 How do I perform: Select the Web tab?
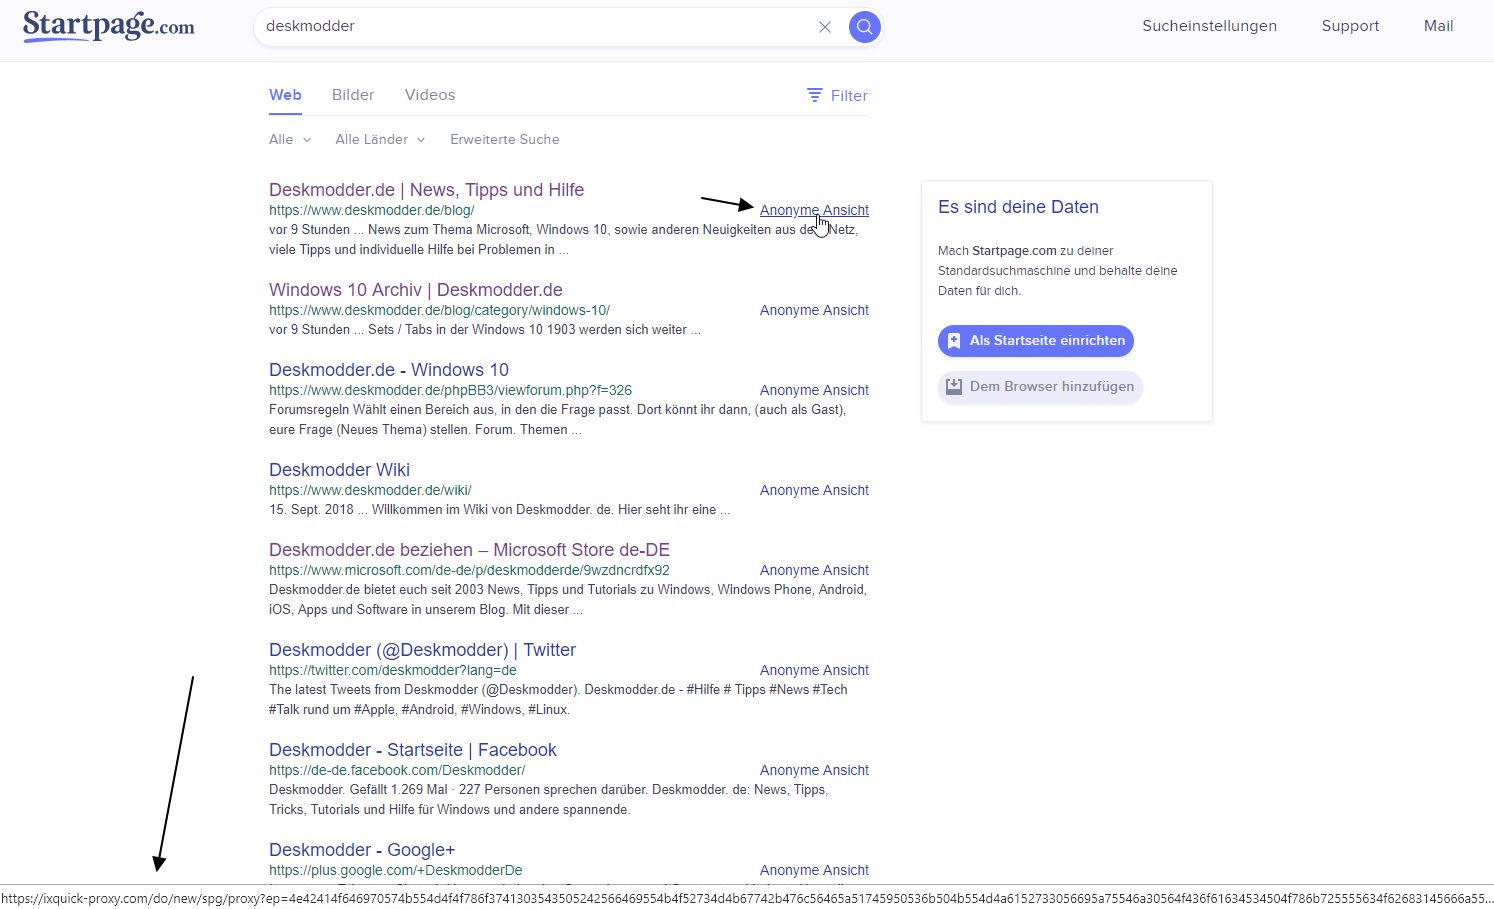coord(285,95)
